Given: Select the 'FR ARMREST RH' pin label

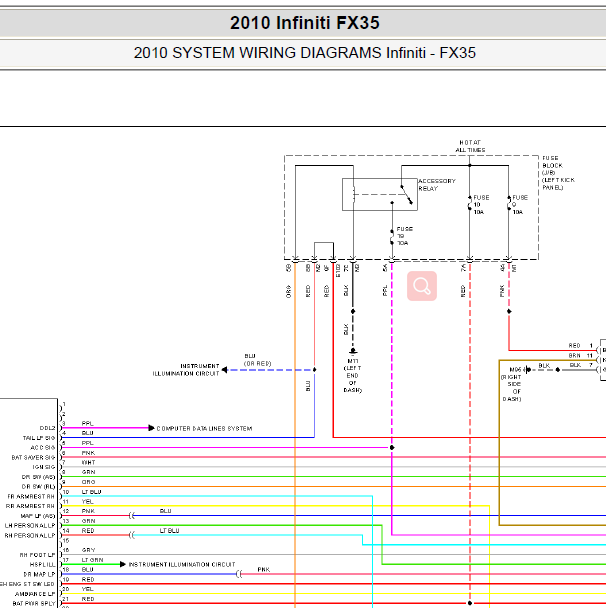Looking at the screenshot, I should [x=31, y=496].
